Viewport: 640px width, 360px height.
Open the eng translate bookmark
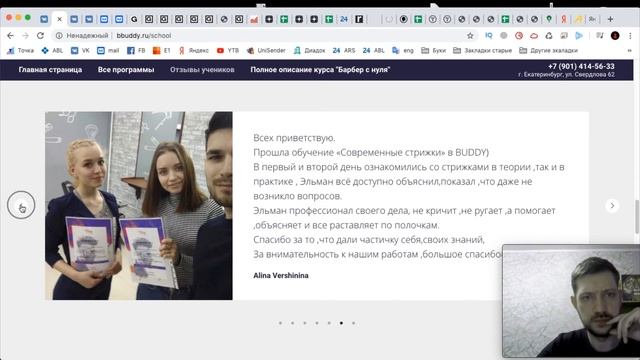click(403, 51)
